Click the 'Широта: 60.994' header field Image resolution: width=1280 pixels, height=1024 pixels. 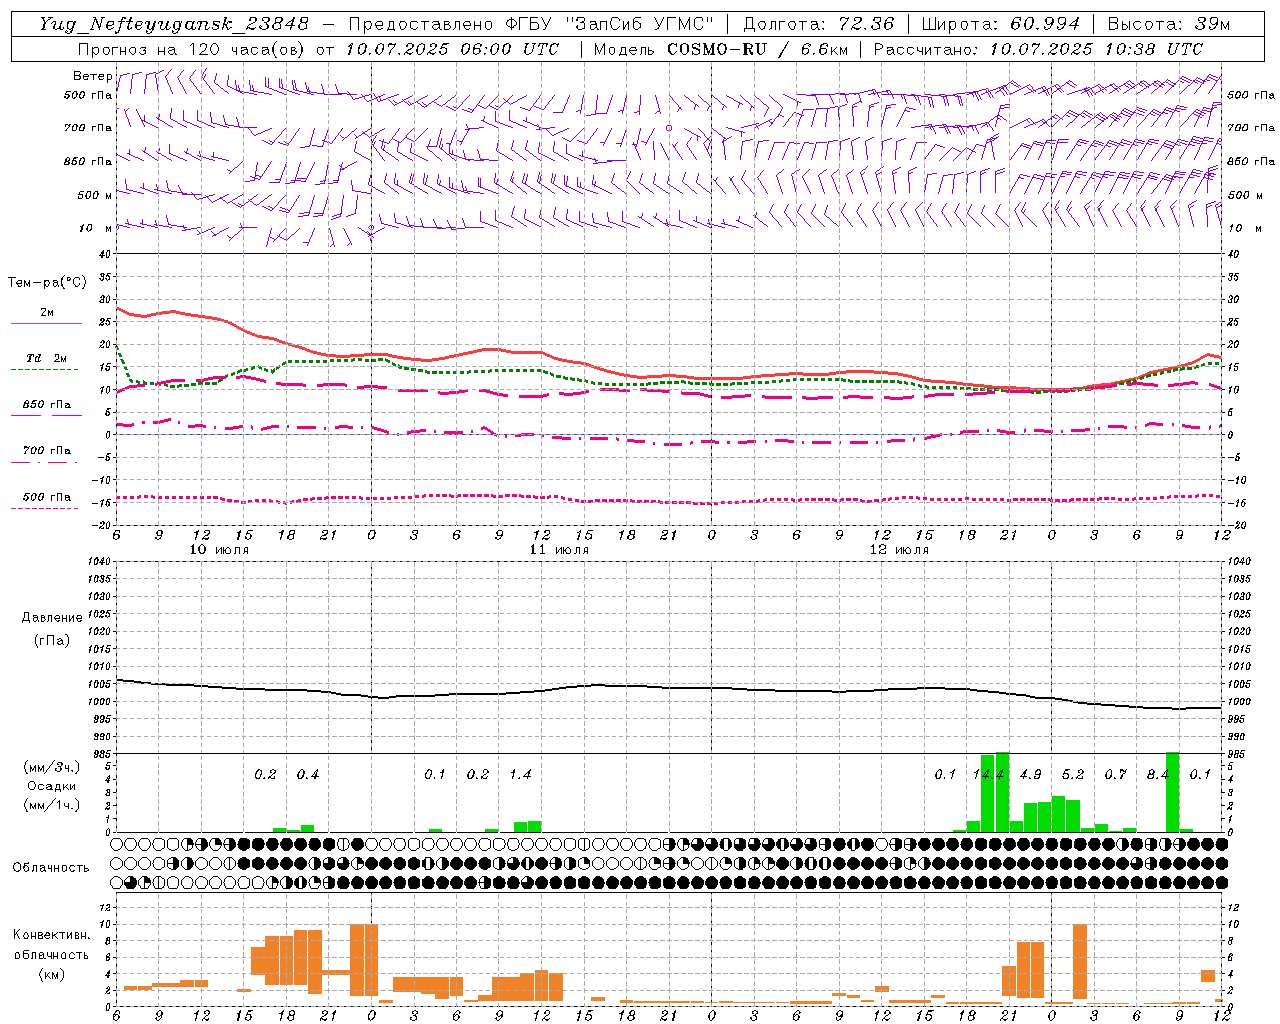pos(1000,24)
